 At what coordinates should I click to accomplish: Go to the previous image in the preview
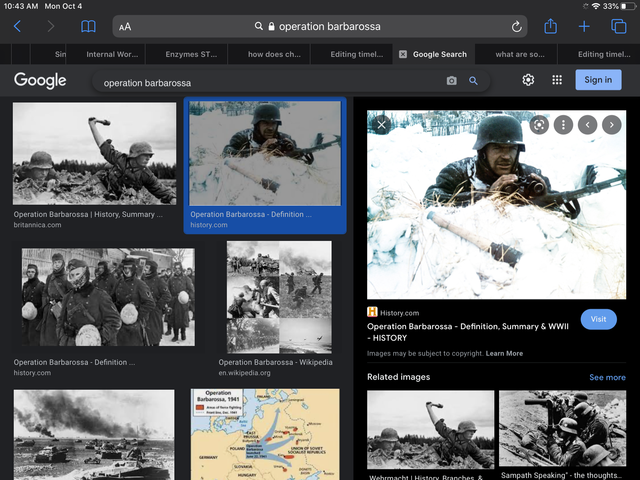click(x=587, y=125)
